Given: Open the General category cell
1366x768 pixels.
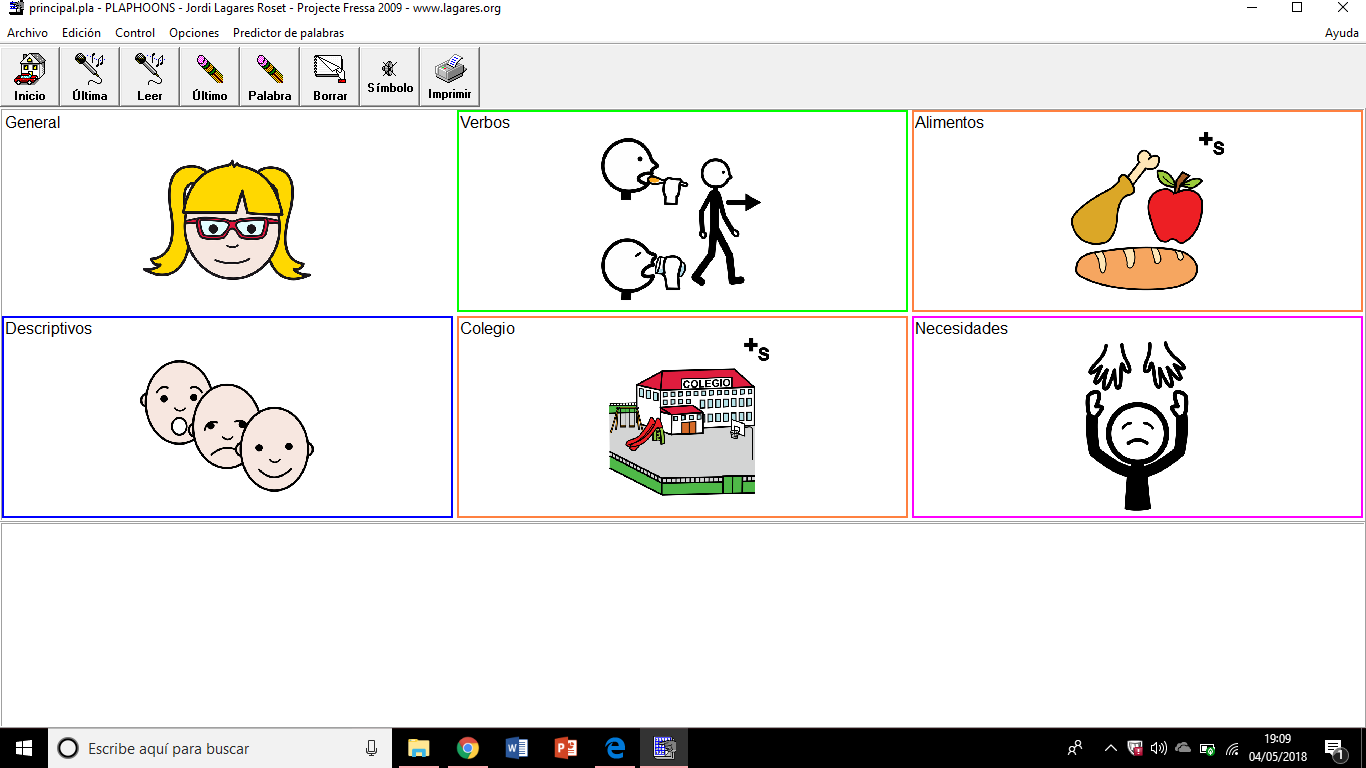Looking at the screenshot, I should pyautogui.click(x=227, y=211).
